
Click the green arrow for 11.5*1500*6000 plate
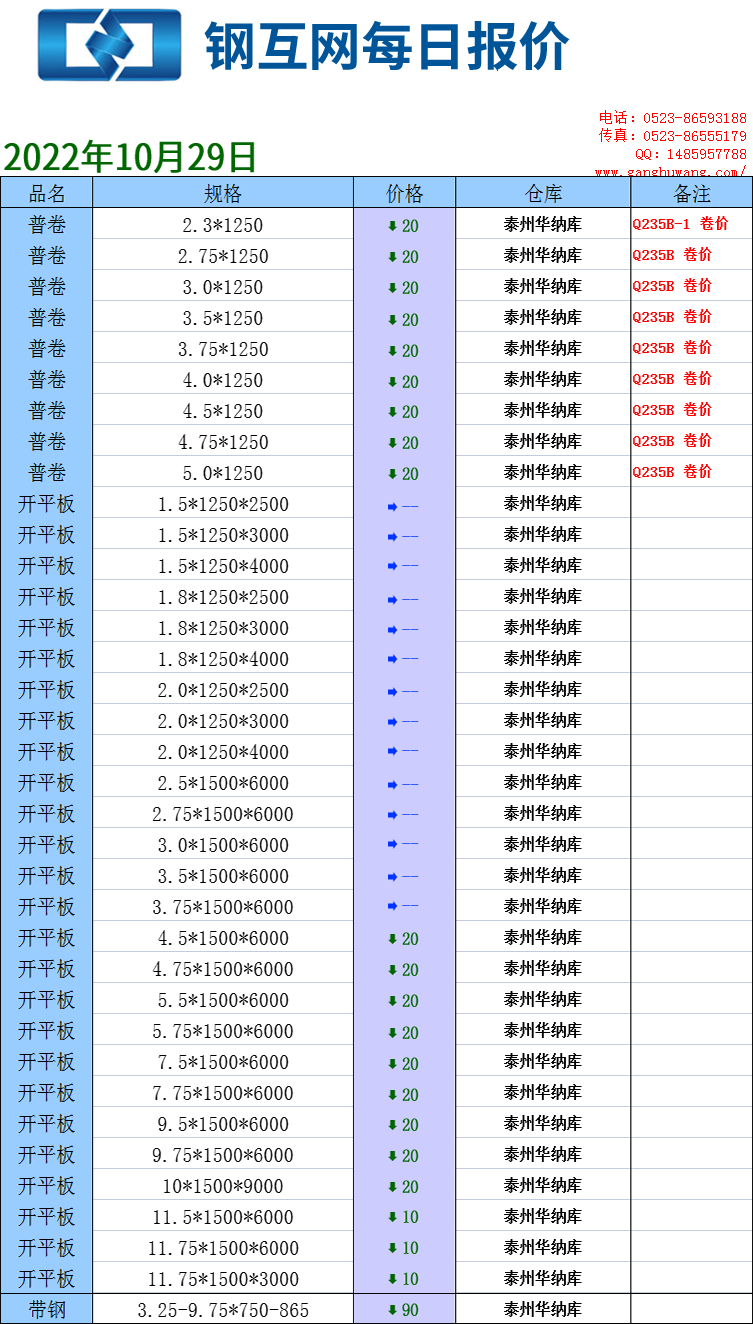tap(393, 1218)
